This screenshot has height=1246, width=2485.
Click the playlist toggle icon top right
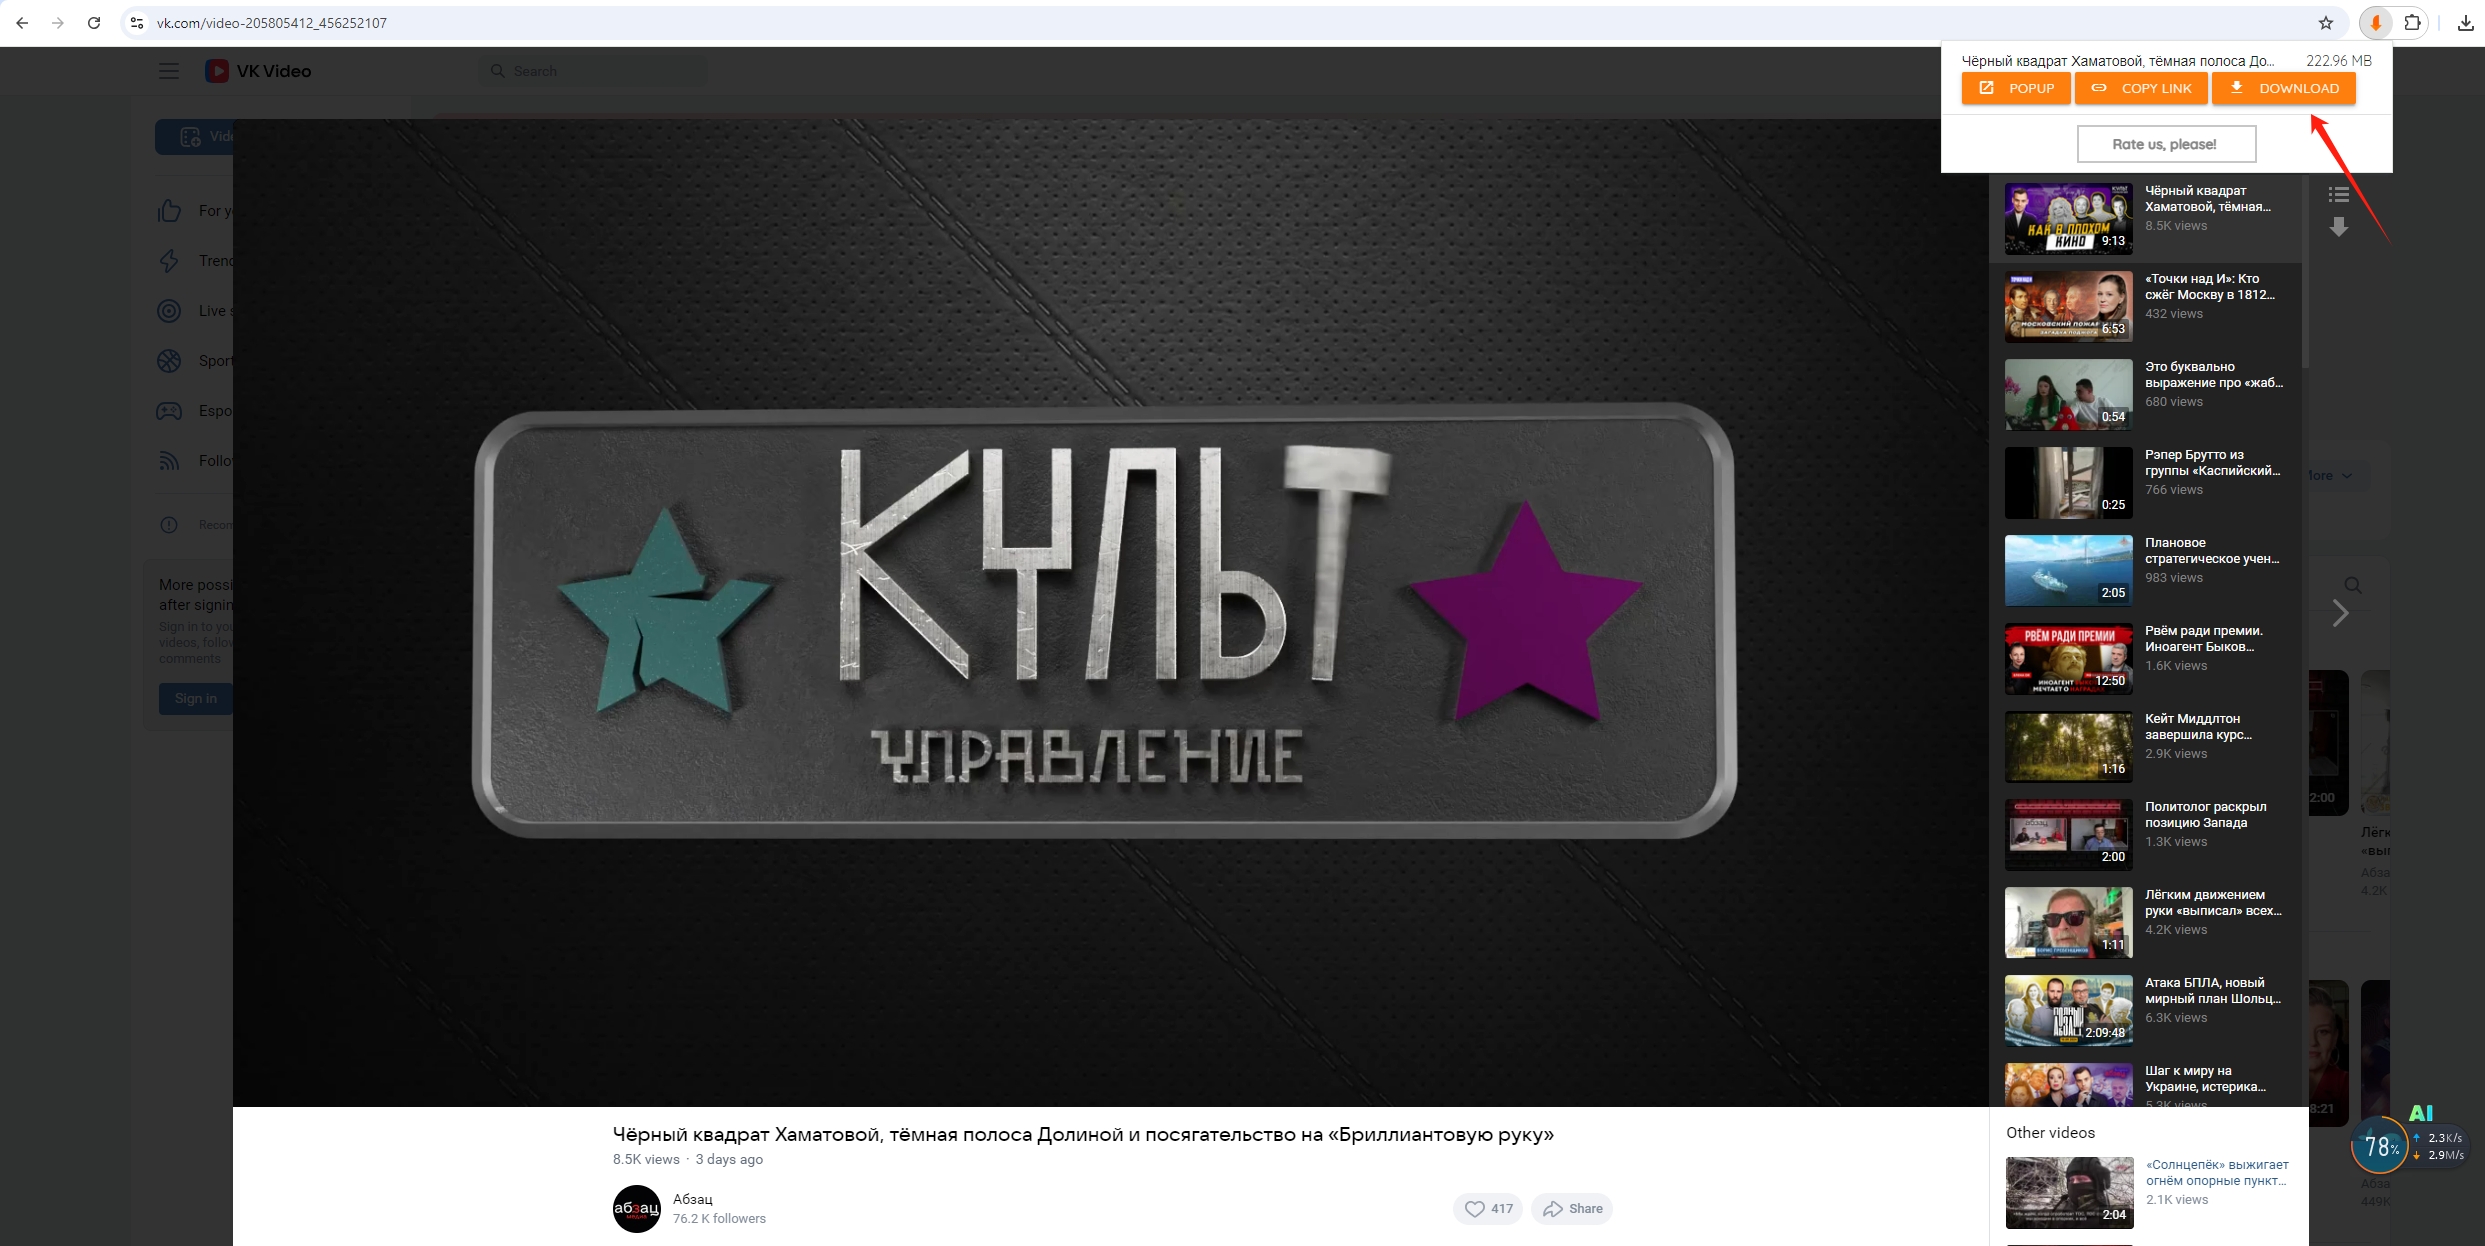tap(2337, 194)
